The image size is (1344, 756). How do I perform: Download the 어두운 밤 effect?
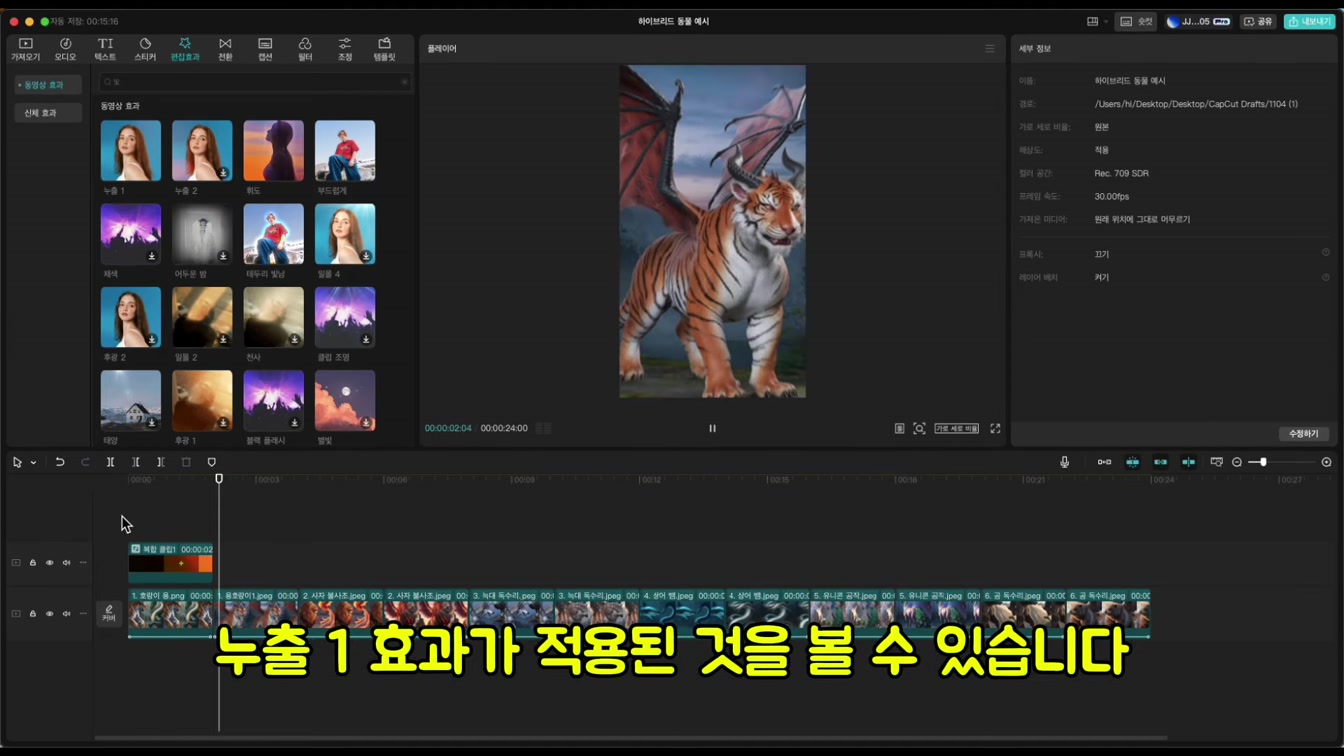(223, 256)
